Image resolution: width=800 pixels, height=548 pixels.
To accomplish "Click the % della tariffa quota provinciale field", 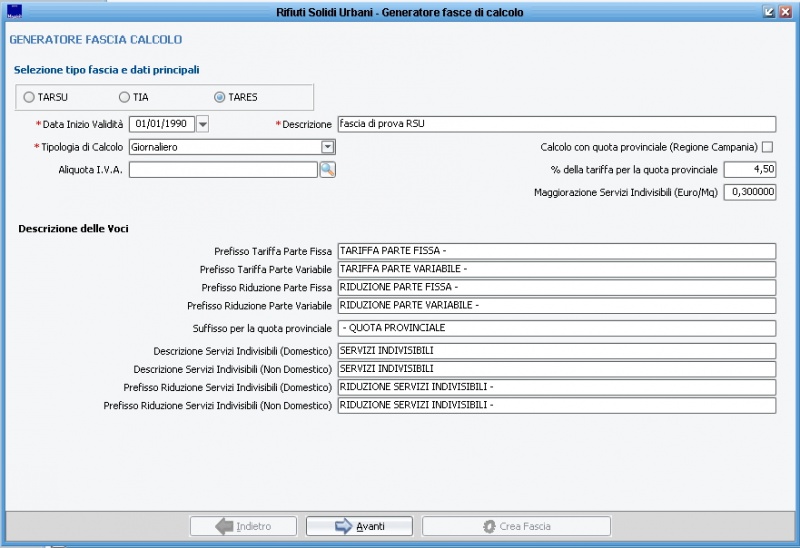I will (x=750, y=169).
